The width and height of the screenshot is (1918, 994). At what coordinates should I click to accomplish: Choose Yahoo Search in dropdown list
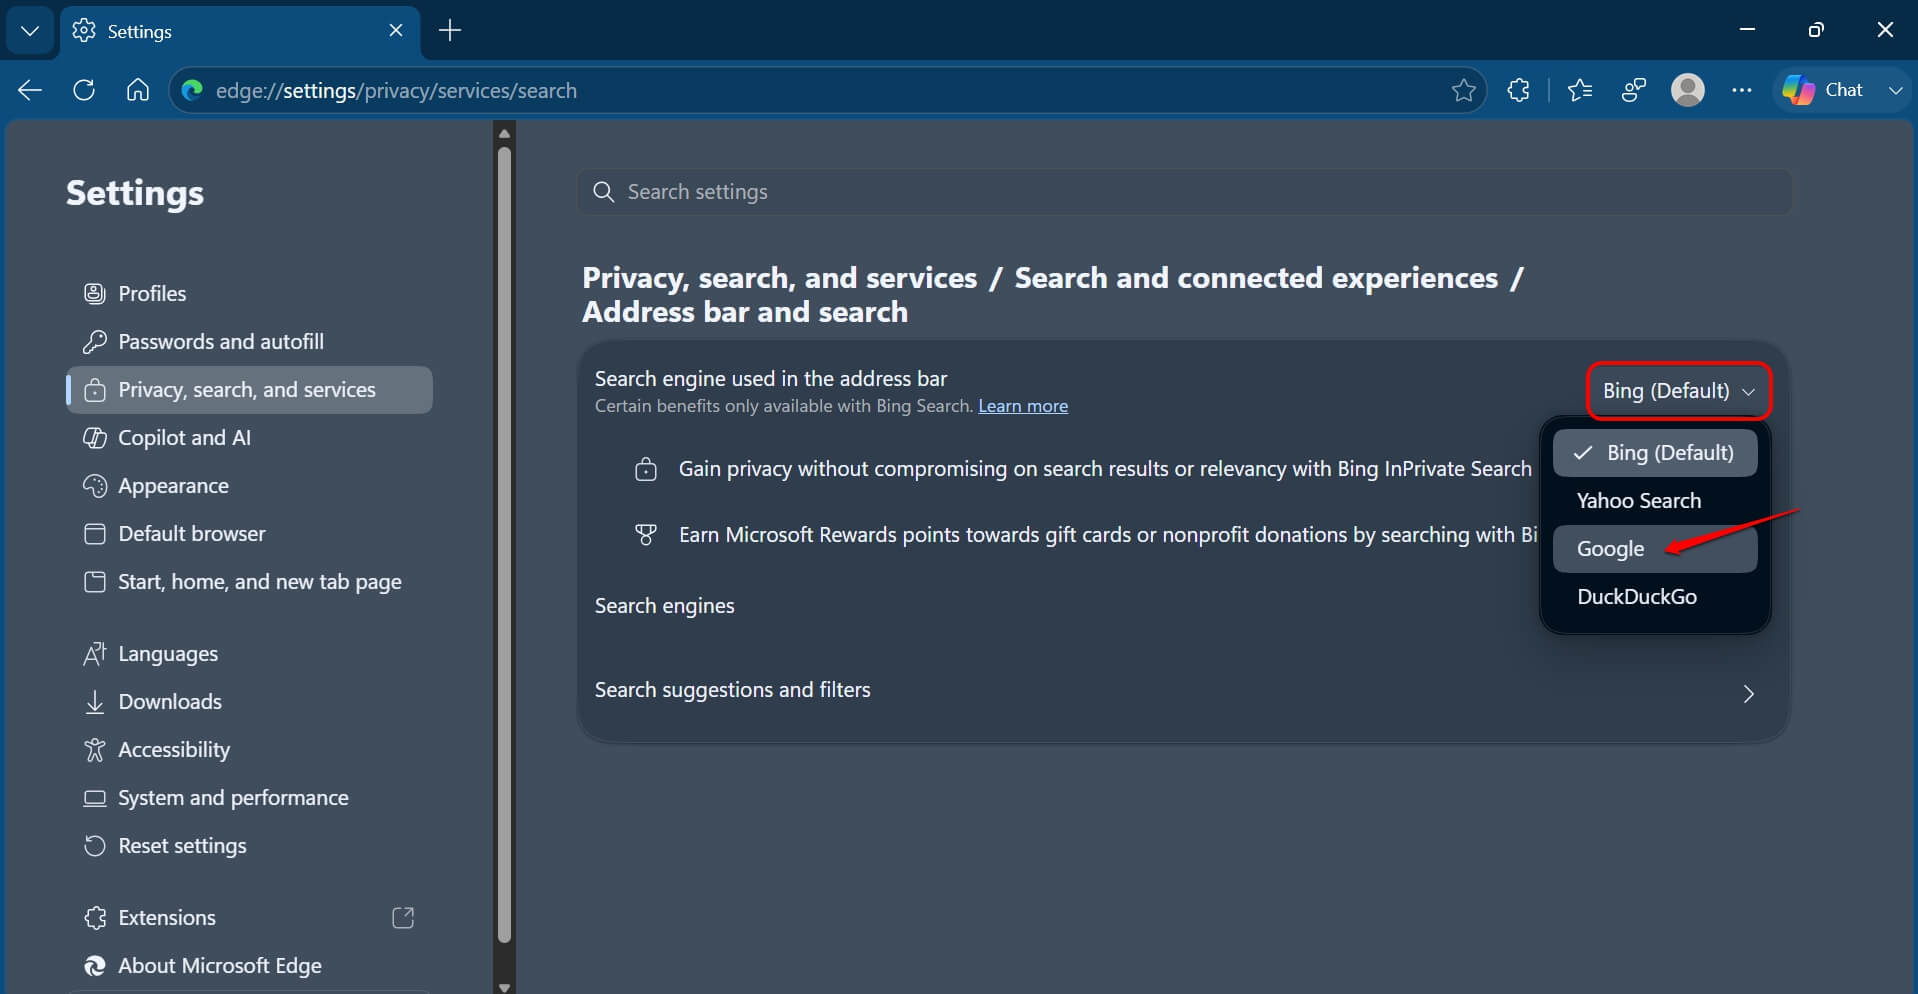[1655, 501]
